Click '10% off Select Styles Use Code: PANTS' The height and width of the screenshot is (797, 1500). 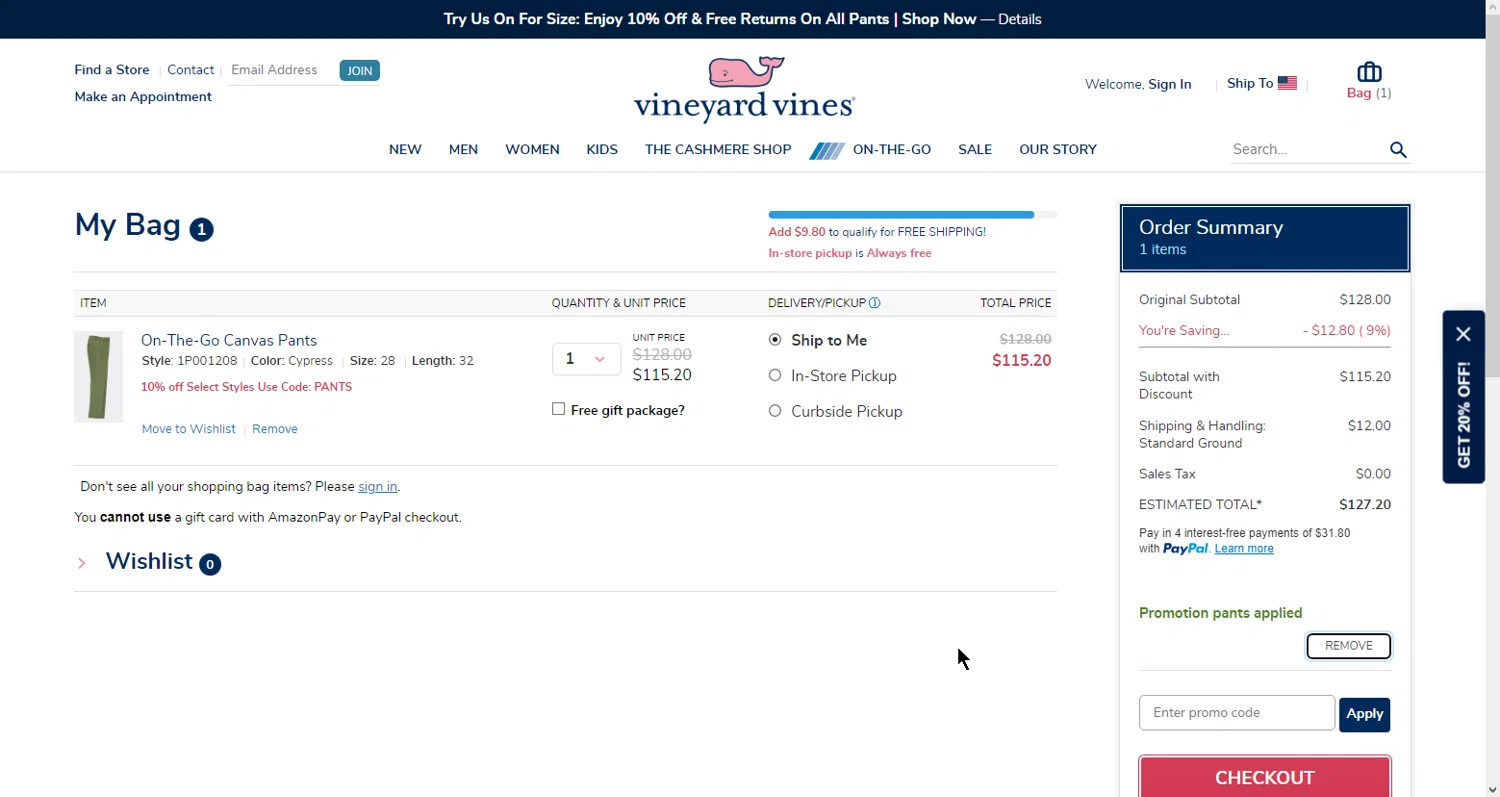246,387
